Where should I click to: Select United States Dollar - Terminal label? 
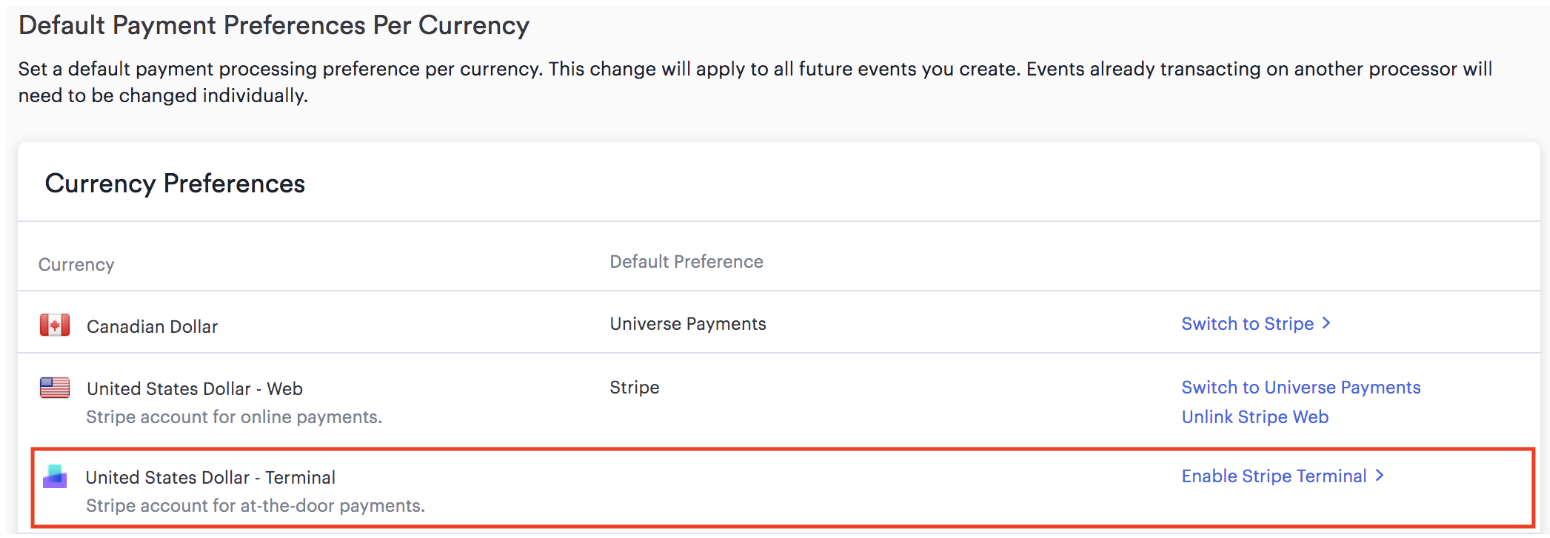(210, 477)
